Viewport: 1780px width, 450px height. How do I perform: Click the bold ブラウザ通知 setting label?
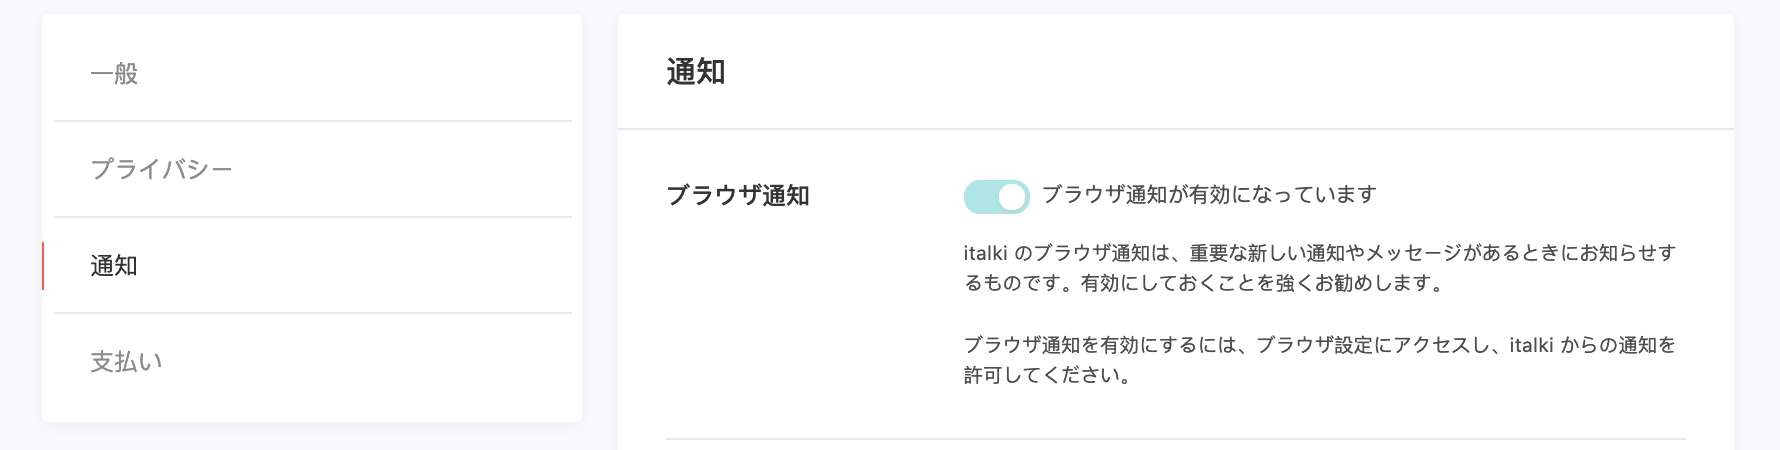738,195
